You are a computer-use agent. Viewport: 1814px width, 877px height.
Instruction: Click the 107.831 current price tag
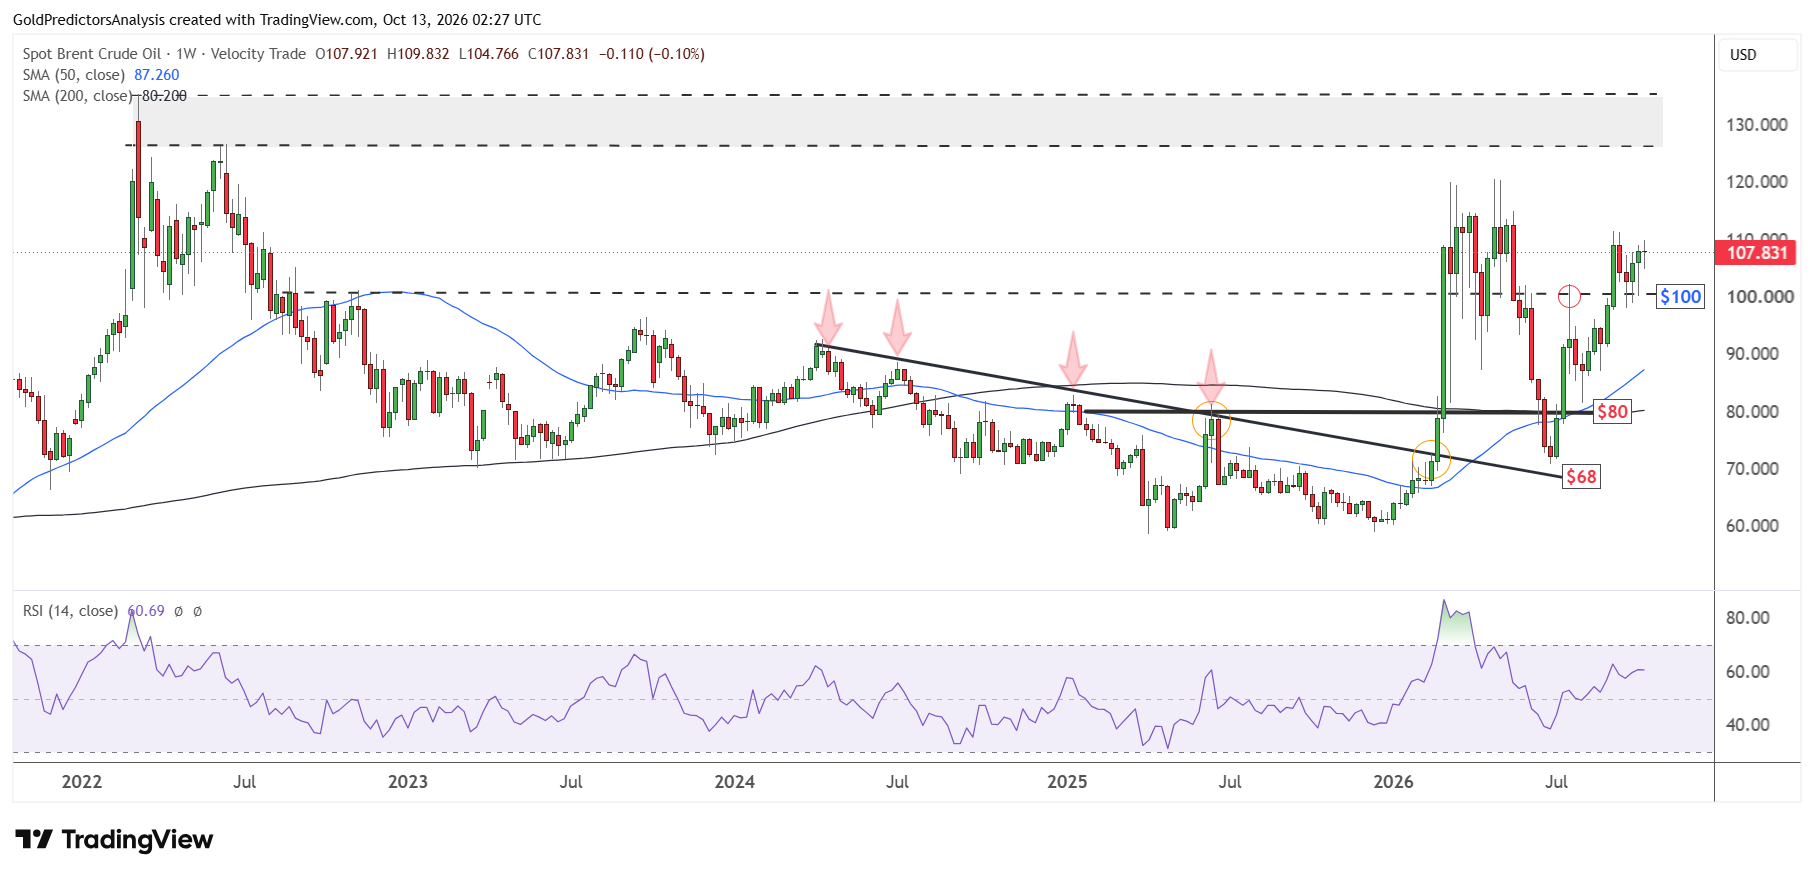coord(1756,252)
